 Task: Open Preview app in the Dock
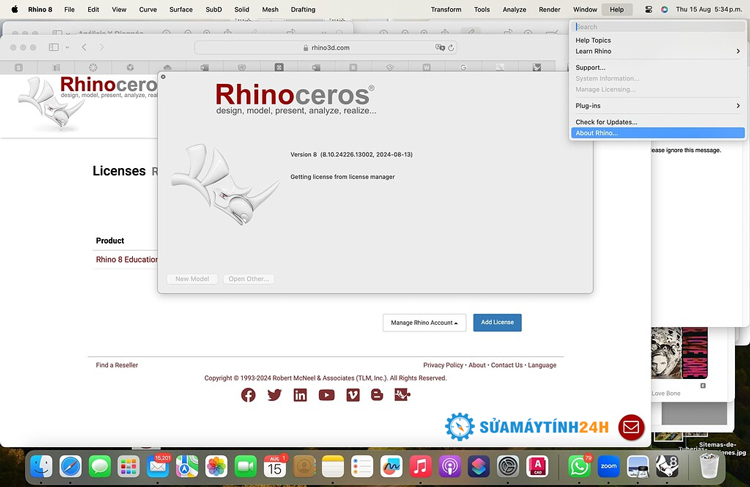pos(638,466)
